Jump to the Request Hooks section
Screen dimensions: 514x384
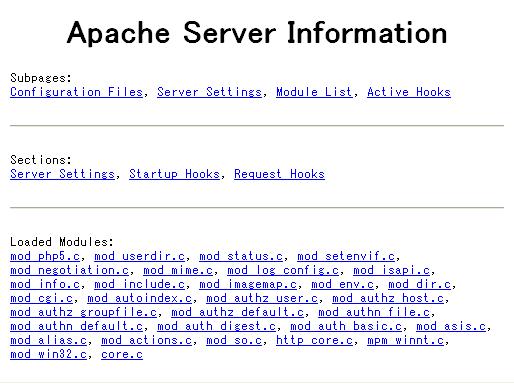pyautogui.click(x=279, y=174)
